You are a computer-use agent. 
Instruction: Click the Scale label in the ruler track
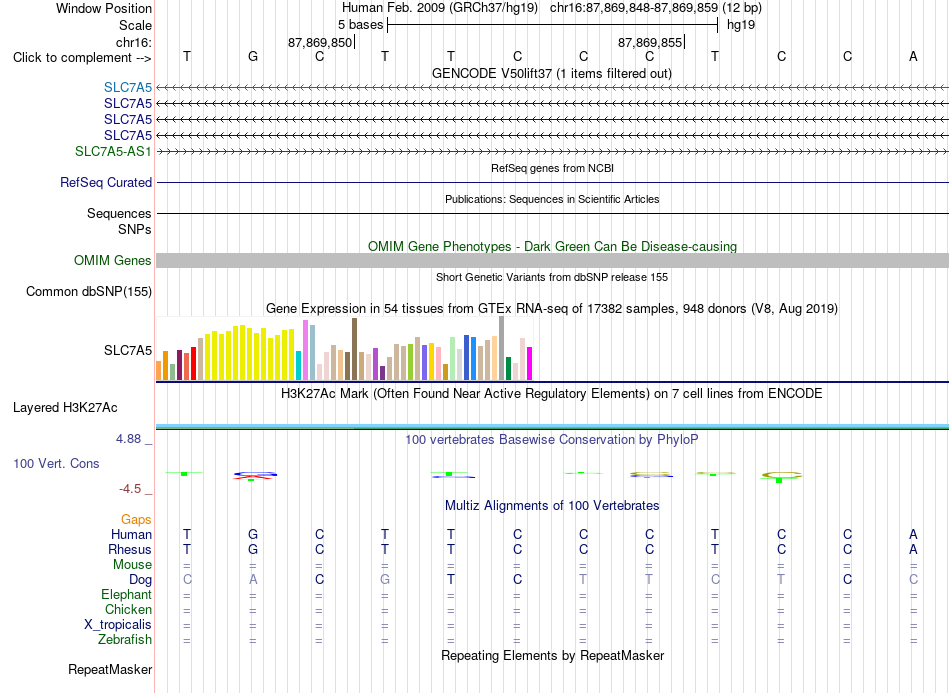[x=135, y=25]
